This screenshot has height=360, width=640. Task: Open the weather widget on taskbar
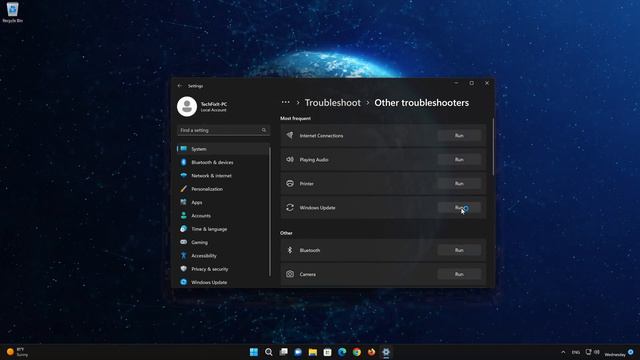17,352
